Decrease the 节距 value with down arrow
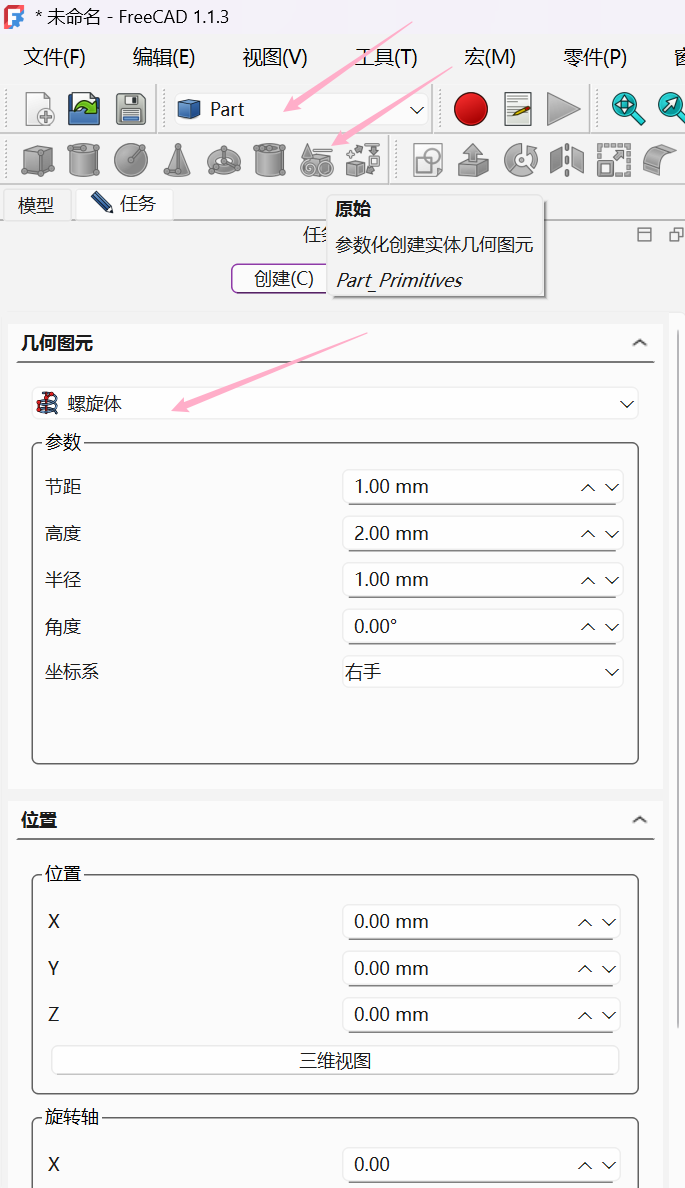 [x=612, y=487]
